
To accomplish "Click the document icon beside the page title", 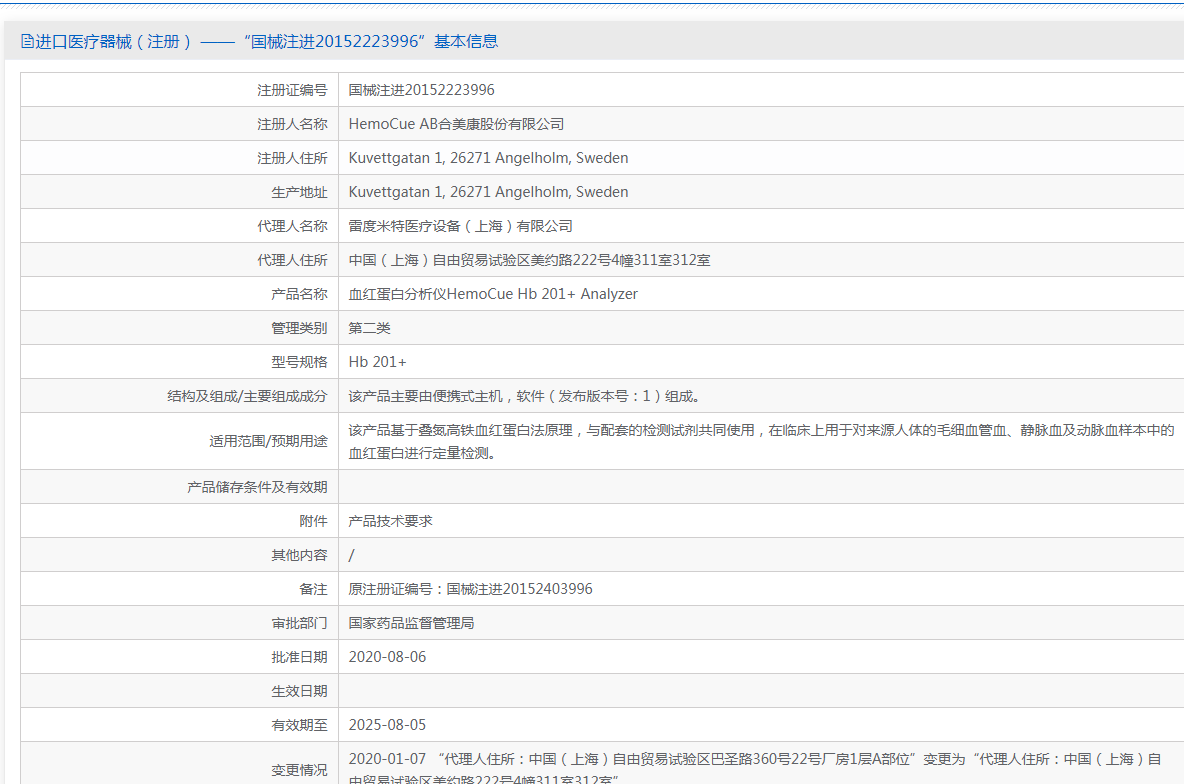I will coord(27,42).
